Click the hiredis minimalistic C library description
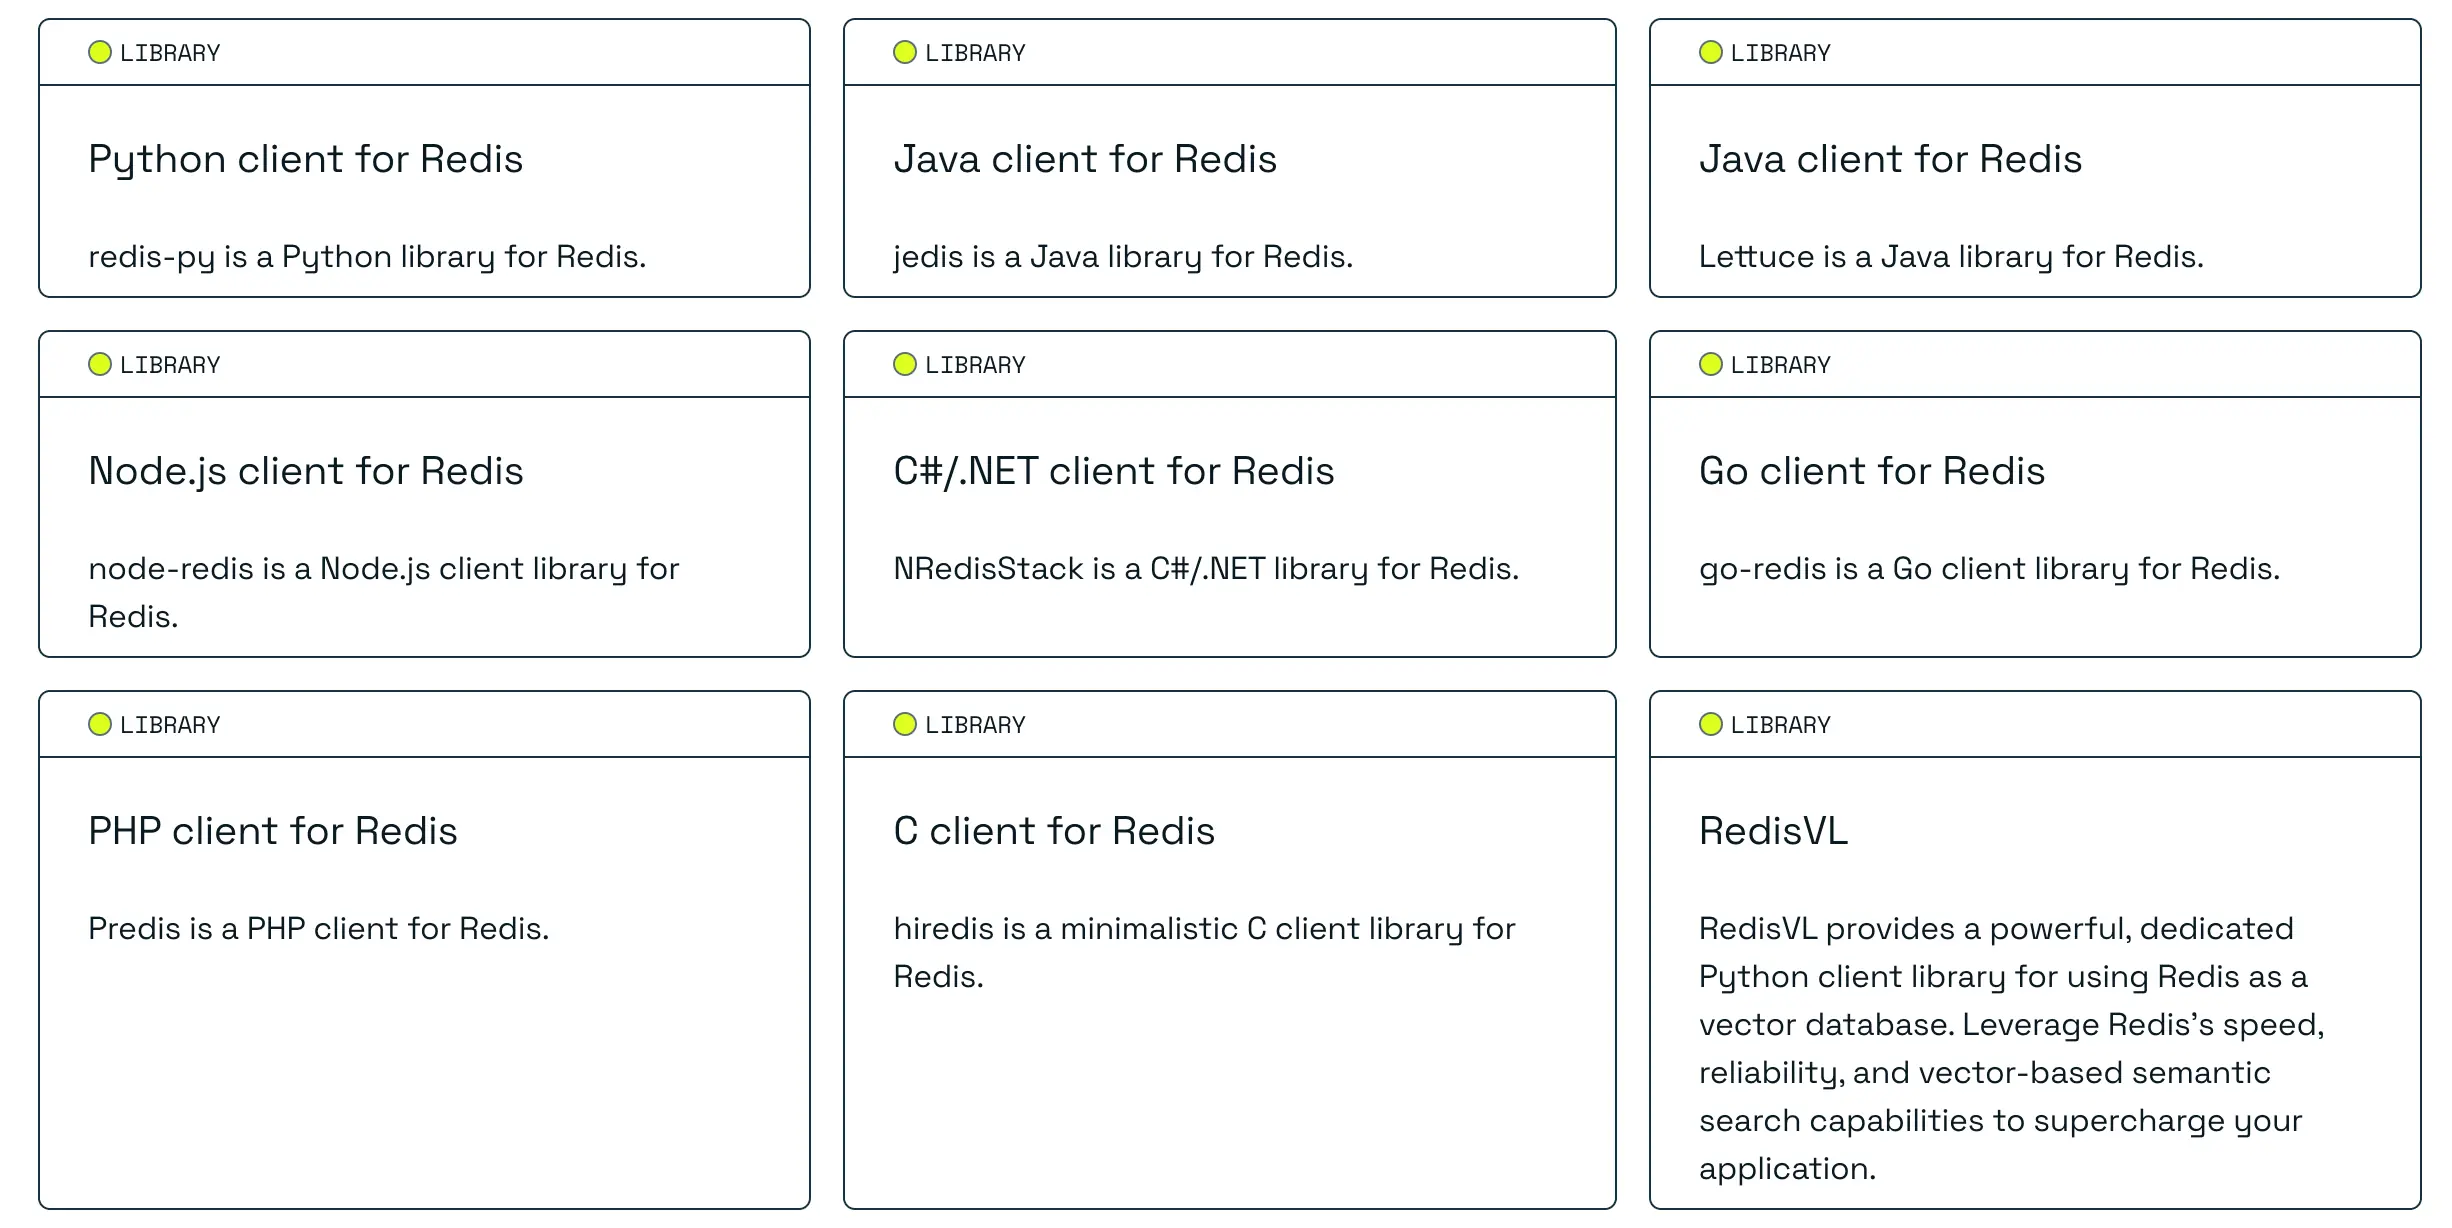This screenshot has width=2452, height=1228. click(1204, 930)
